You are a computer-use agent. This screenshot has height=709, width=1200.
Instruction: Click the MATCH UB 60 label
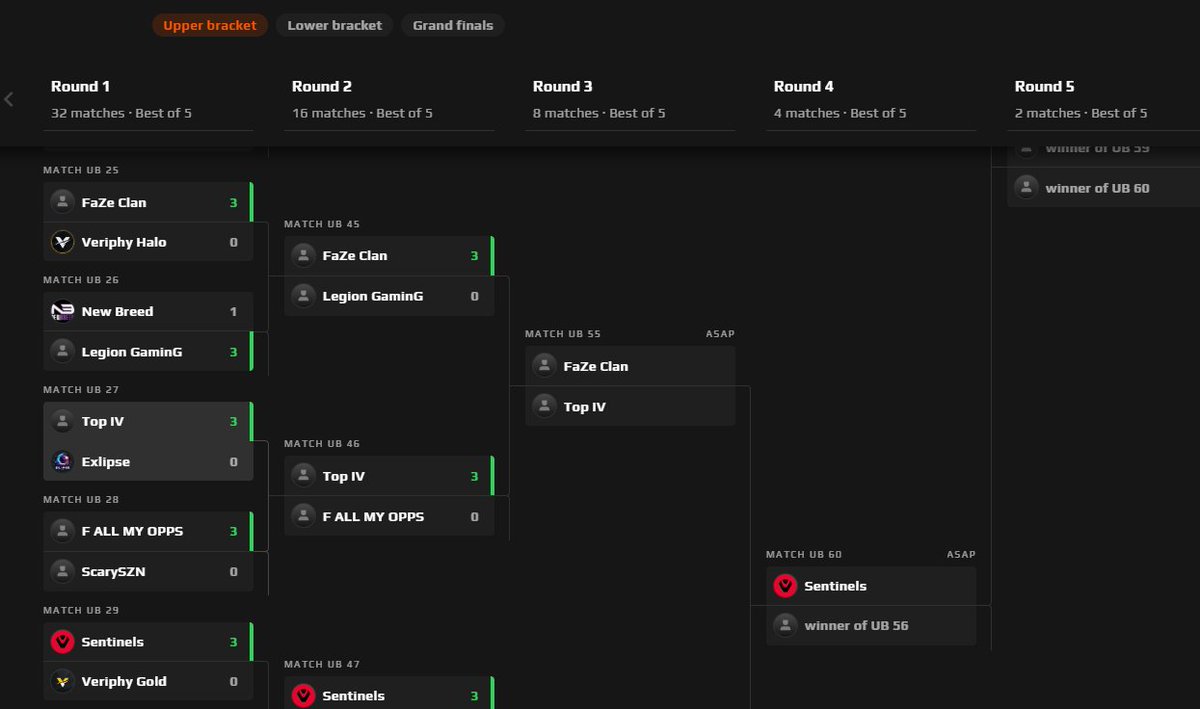tap(804, 554)
